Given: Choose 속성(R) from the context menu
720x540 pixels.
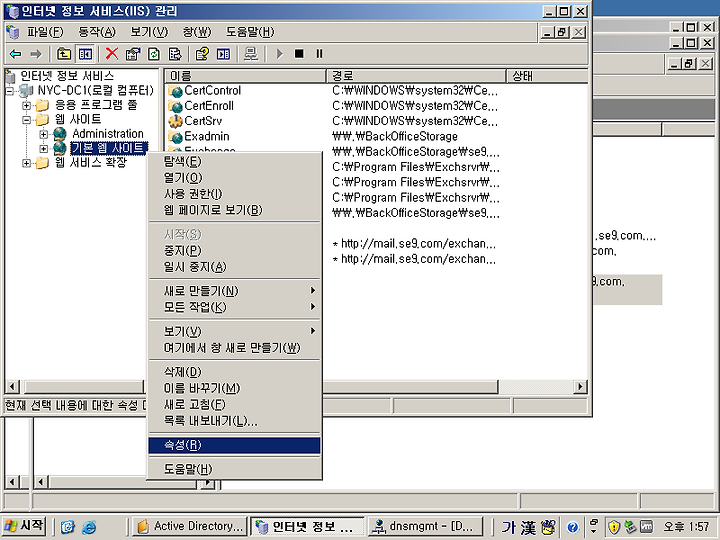Looking at the screenshot, I should tap(235, 445).
